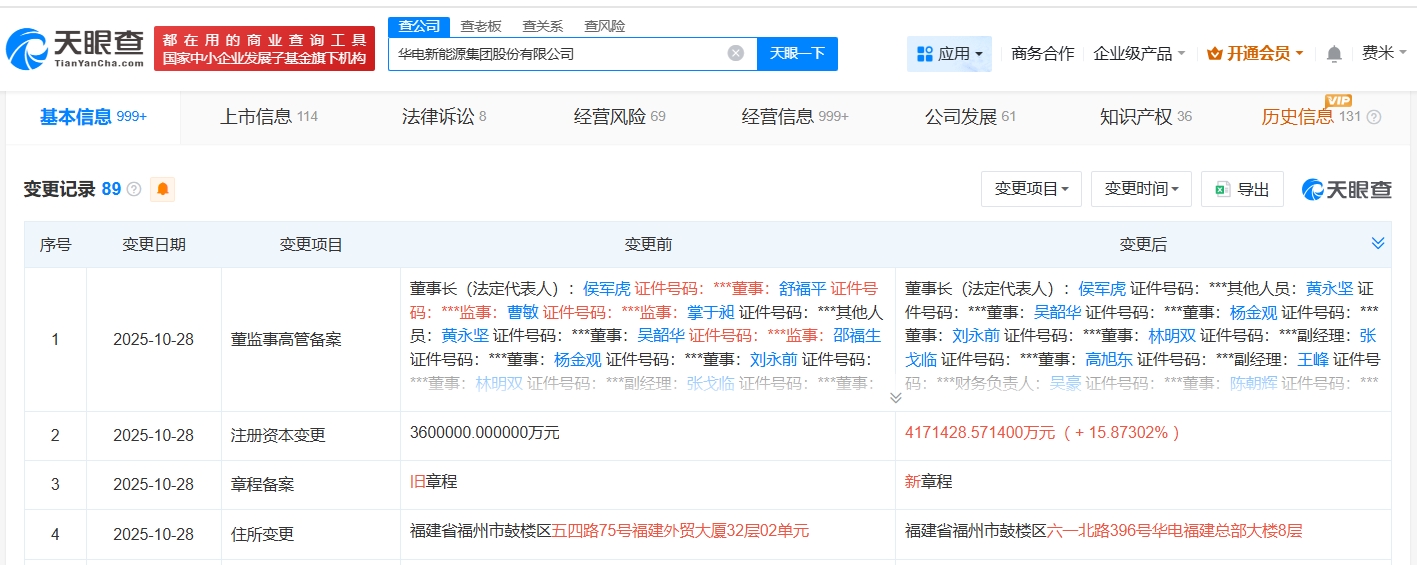
Task: Open the 开通会员 membership dropdown
Action: (1255, 54)
